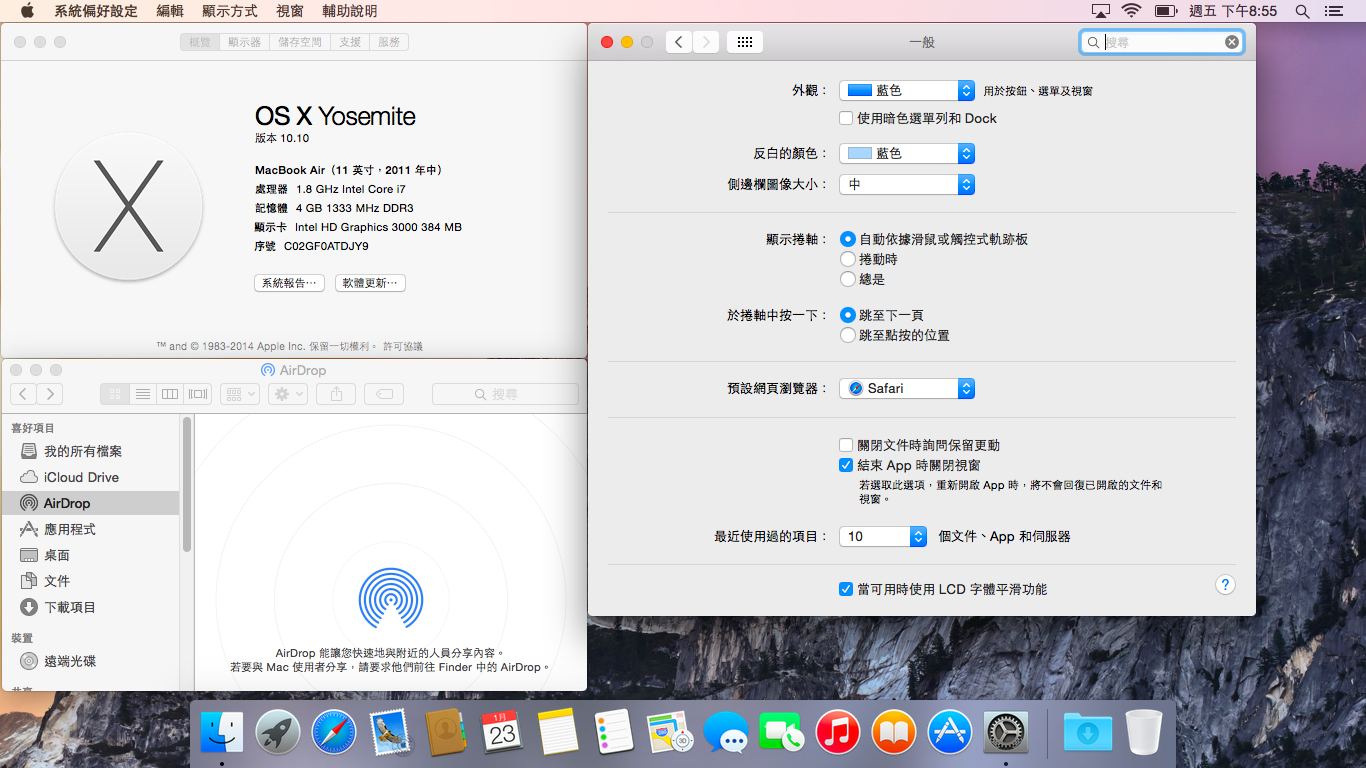Choose 跳至下一頁 radio button
Viewport: 1366px width, 768px height.
(x=848, y=315)
